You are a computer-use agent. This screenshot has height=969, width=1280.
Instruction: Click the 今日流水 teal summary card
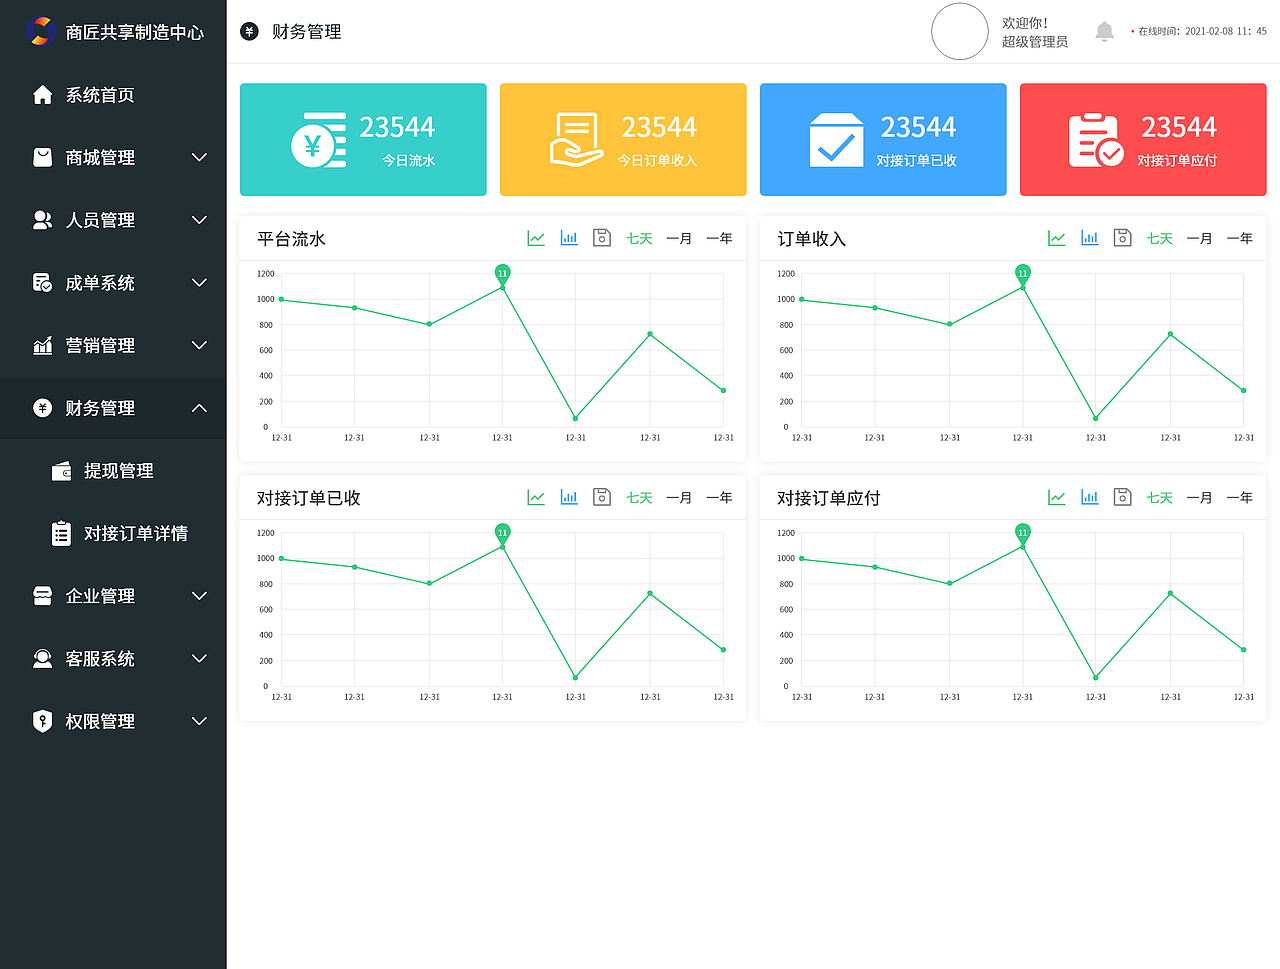363,139
